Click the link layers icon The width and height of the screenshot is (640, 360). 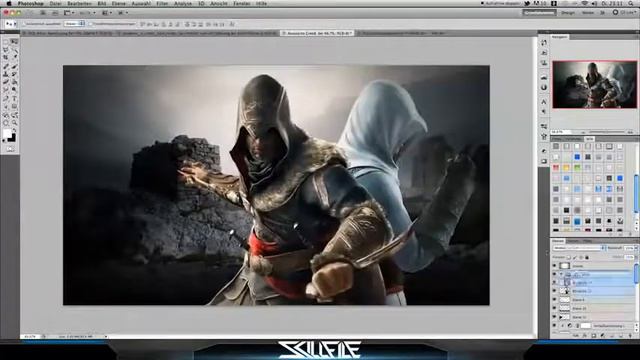(x=575, y=336)
